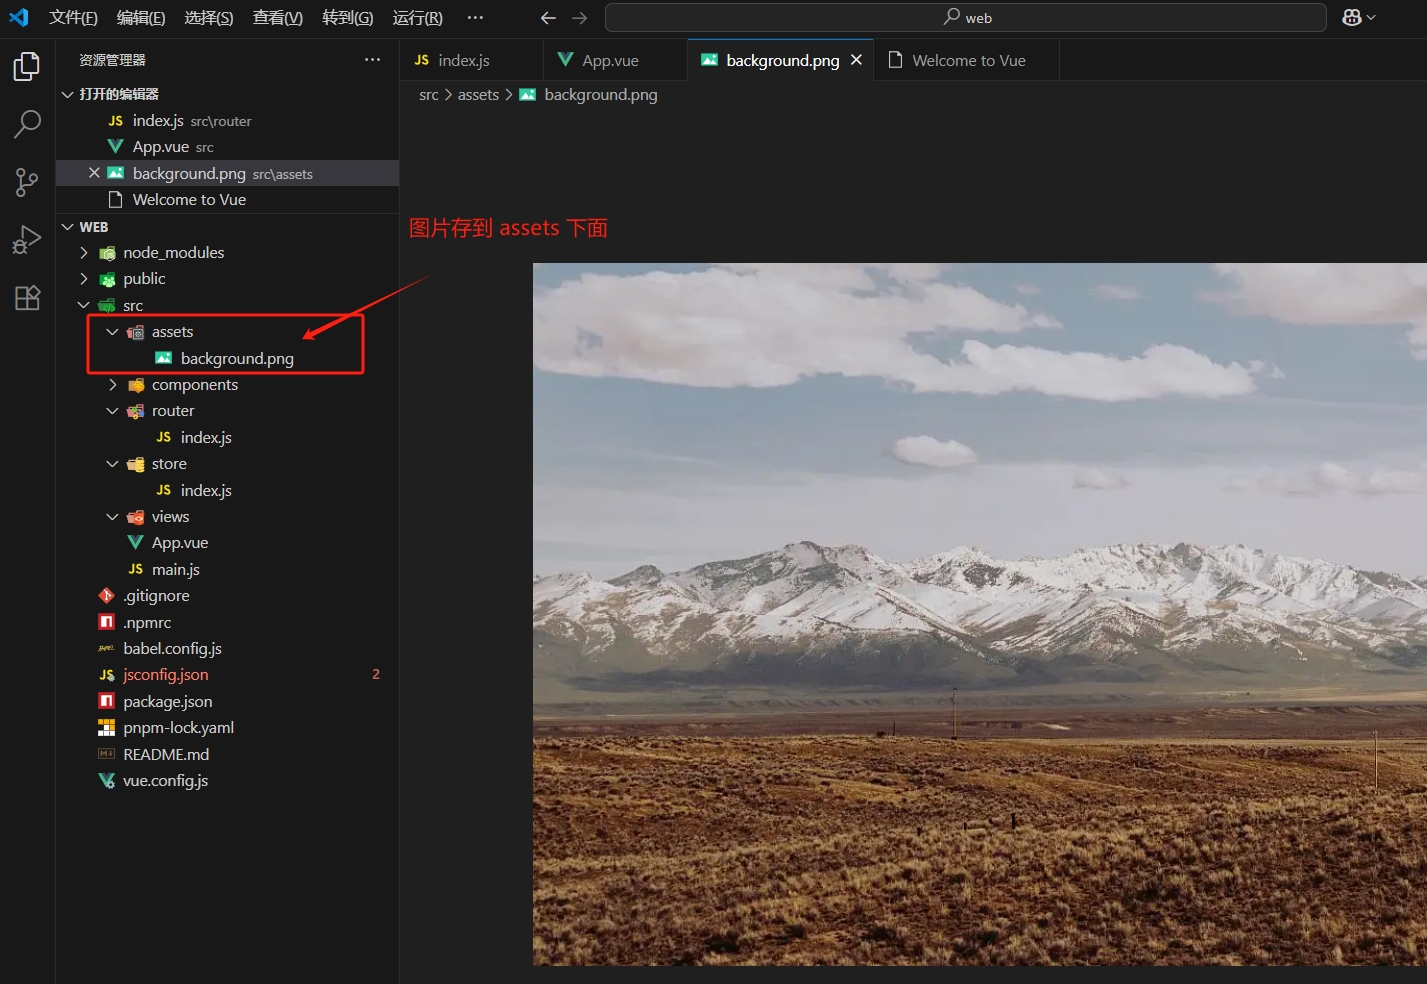
Task: Open package.json in file tree
Action: coord(167,702)
